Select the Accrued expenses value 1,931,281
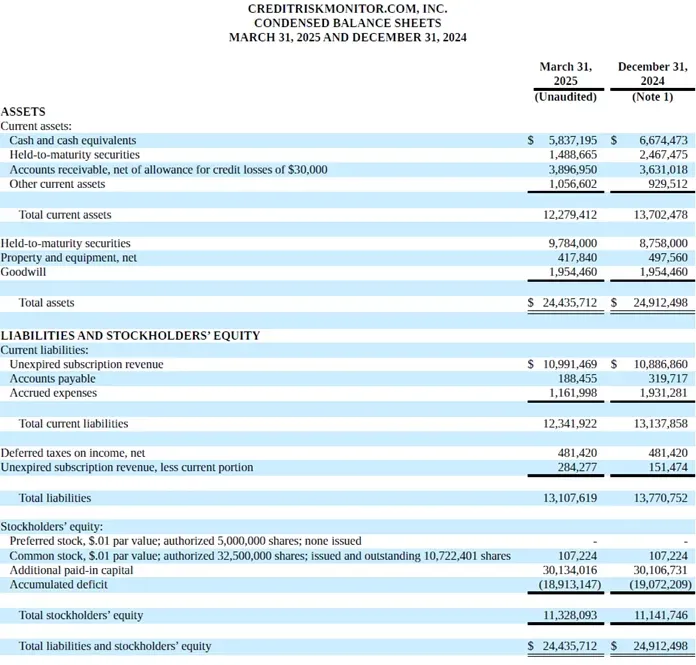 663,393
